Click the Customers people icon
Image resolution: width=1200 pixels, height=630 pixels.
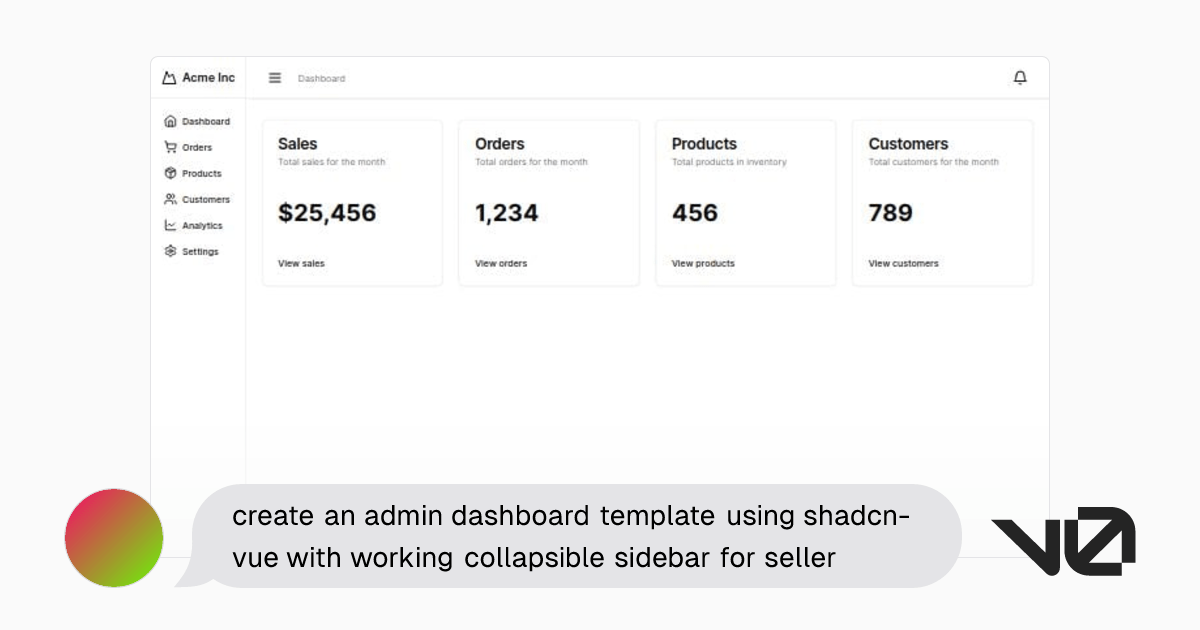pyautogui.click(x=170, y=200)
